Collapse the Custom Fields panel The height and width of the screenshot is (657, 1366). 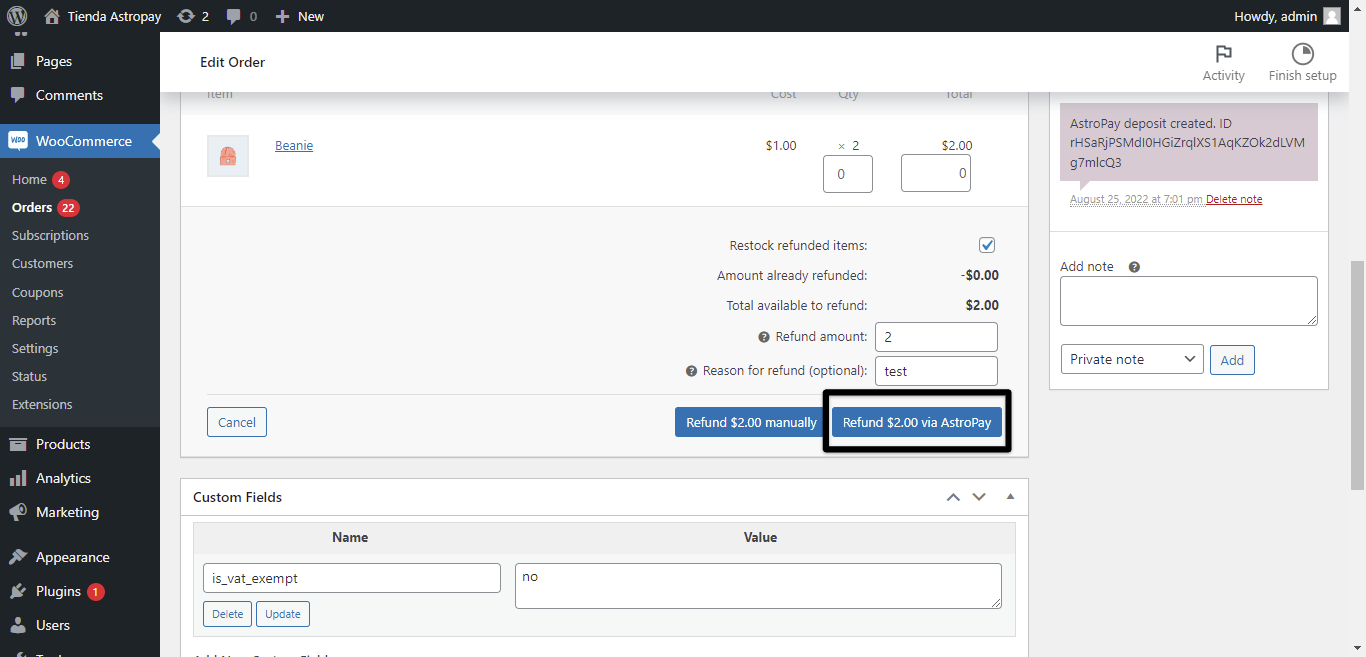click(1010, 497)
